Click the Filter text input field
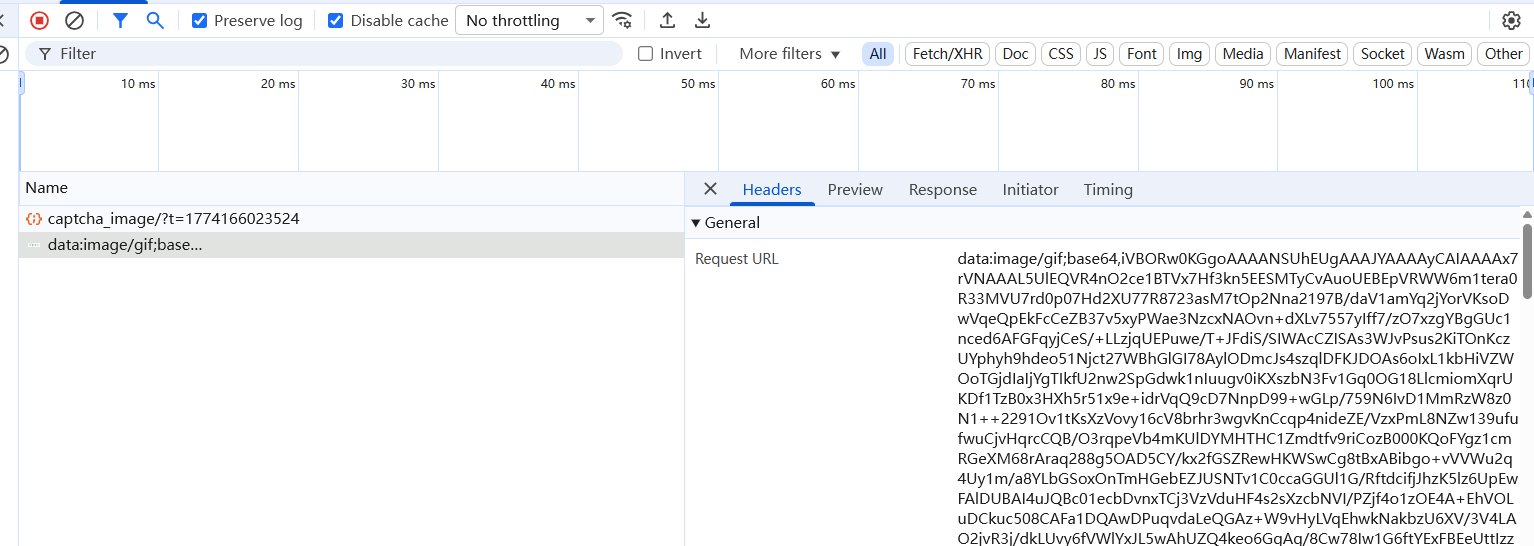The height and width of the screenshot is (546, 1534). click(330, 54)
